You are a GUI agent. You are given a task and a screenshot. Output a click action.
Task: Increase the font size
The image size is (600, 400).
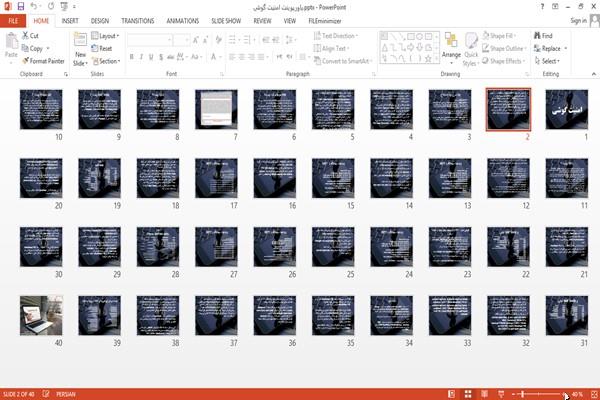point(196,40)
